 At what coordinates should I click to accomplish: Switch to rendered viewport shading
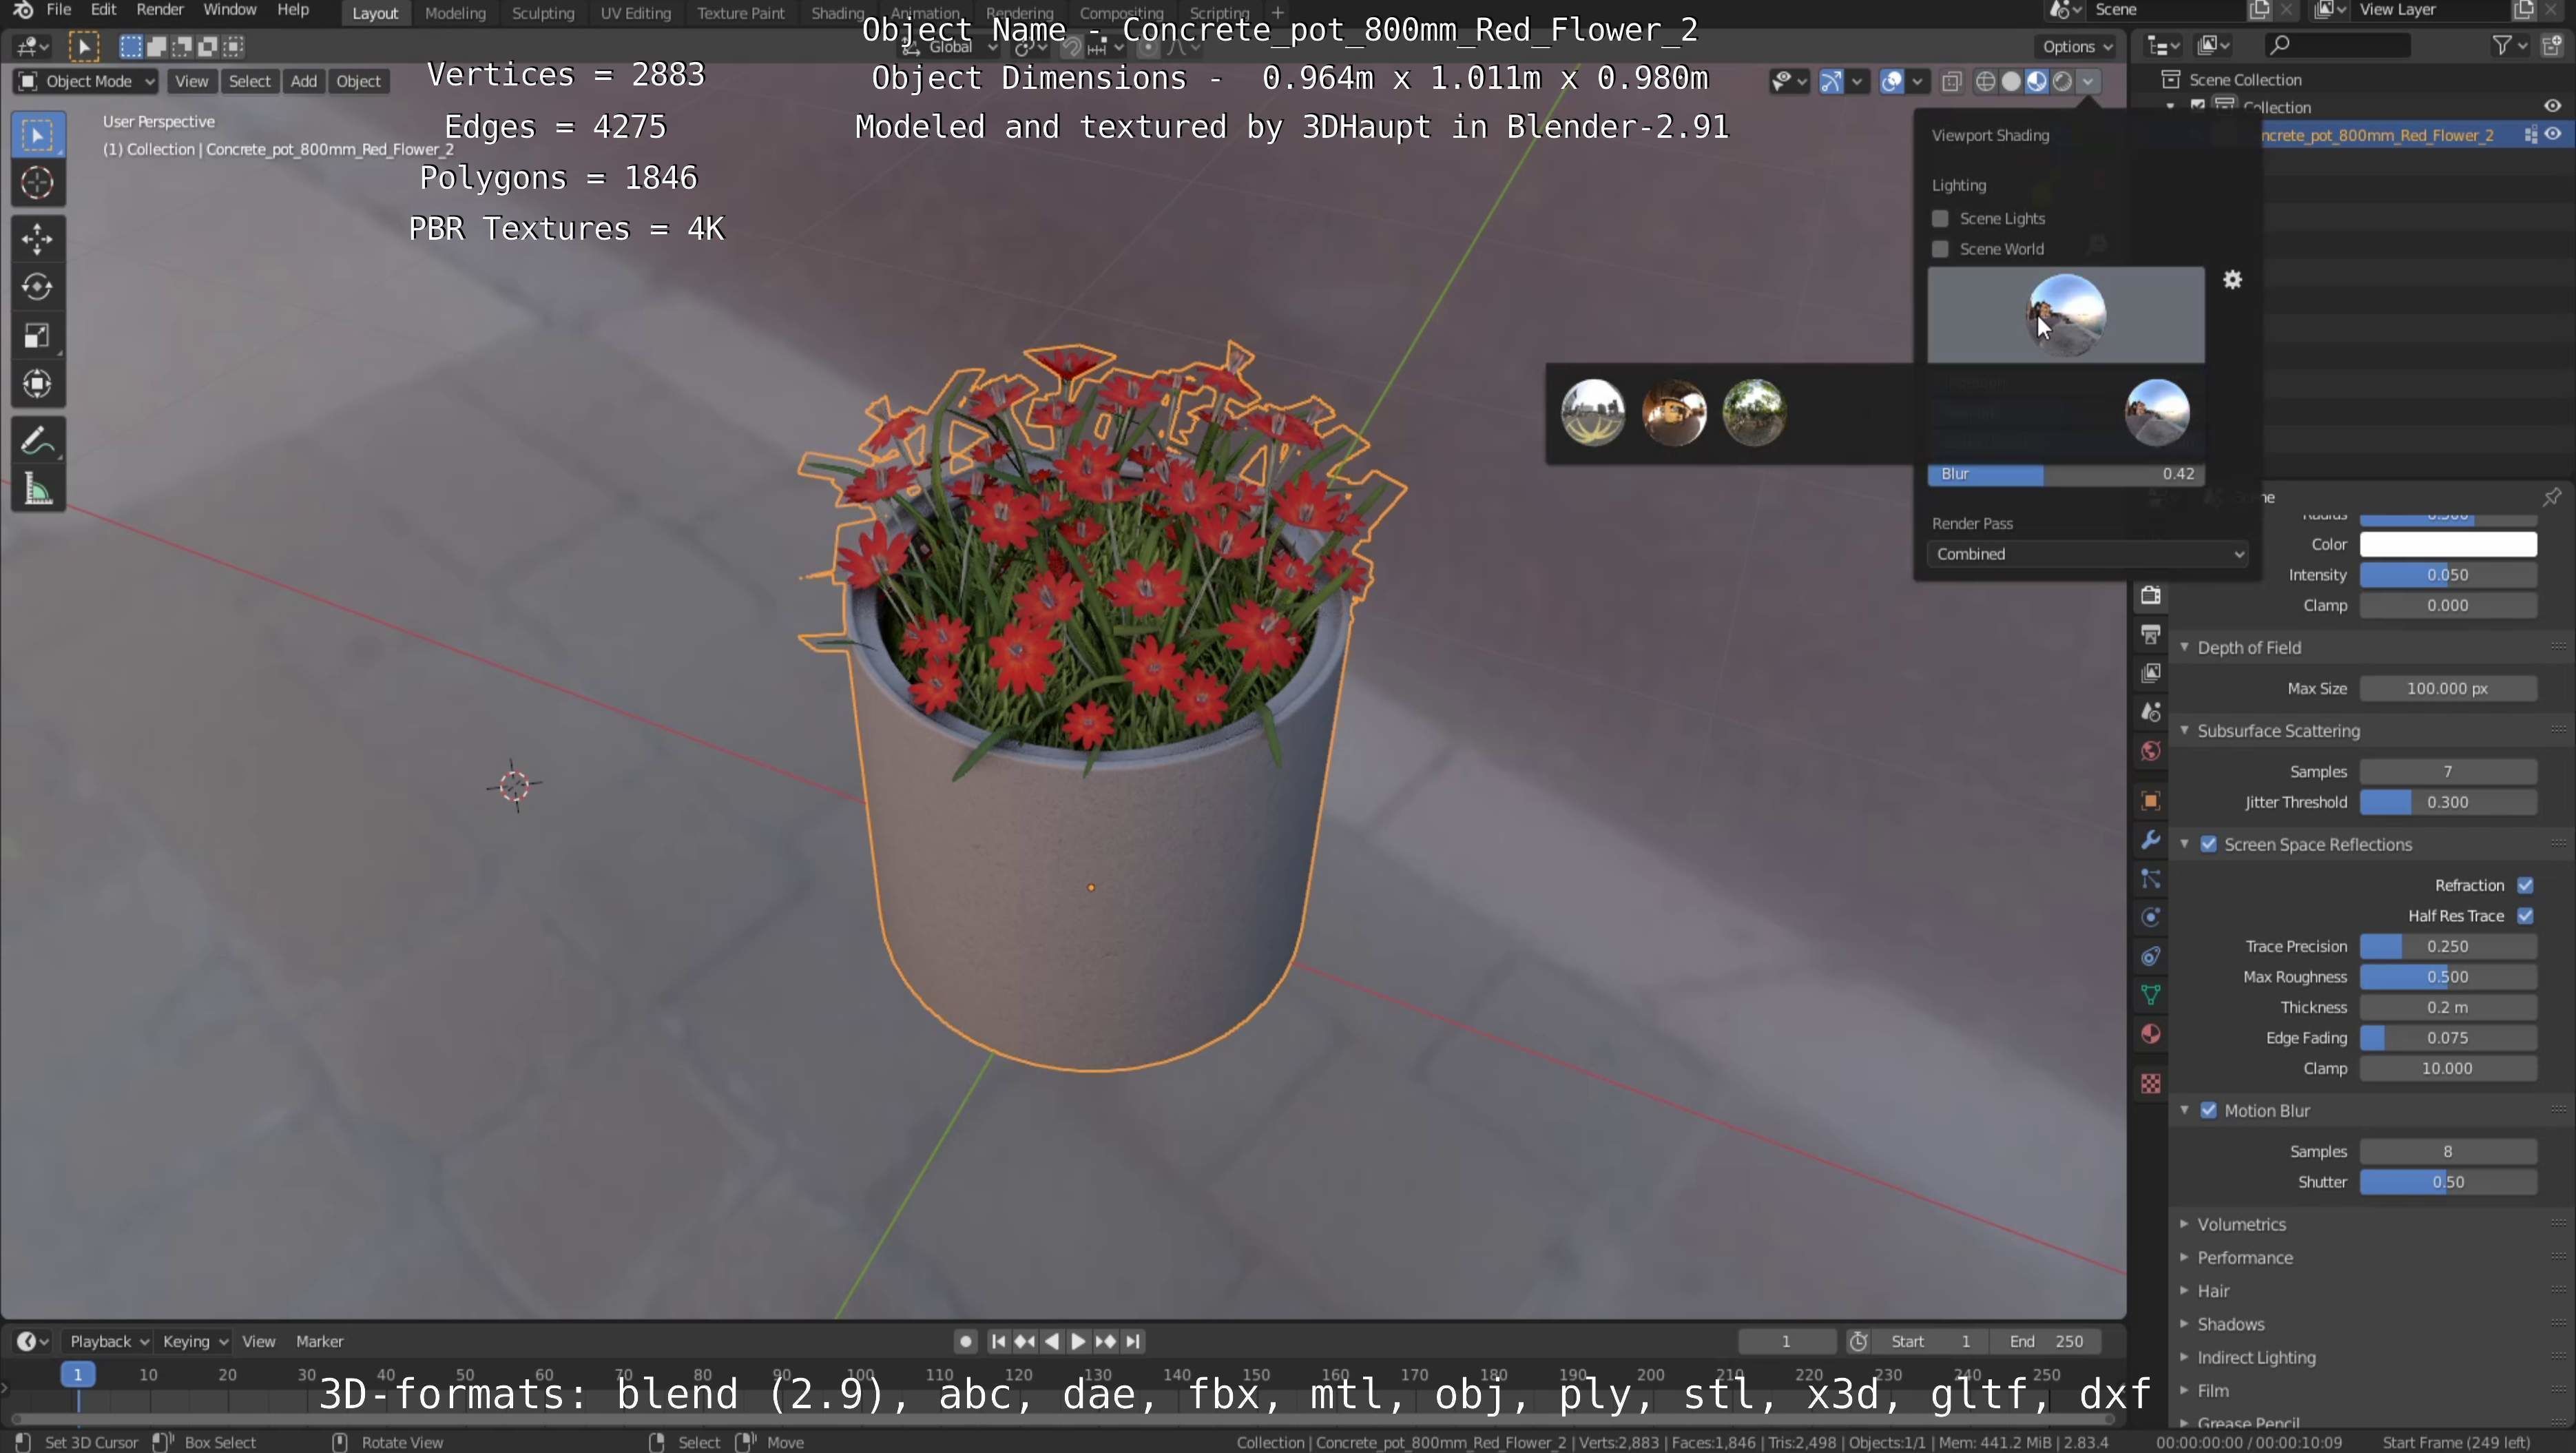[x=2062, y=81]
